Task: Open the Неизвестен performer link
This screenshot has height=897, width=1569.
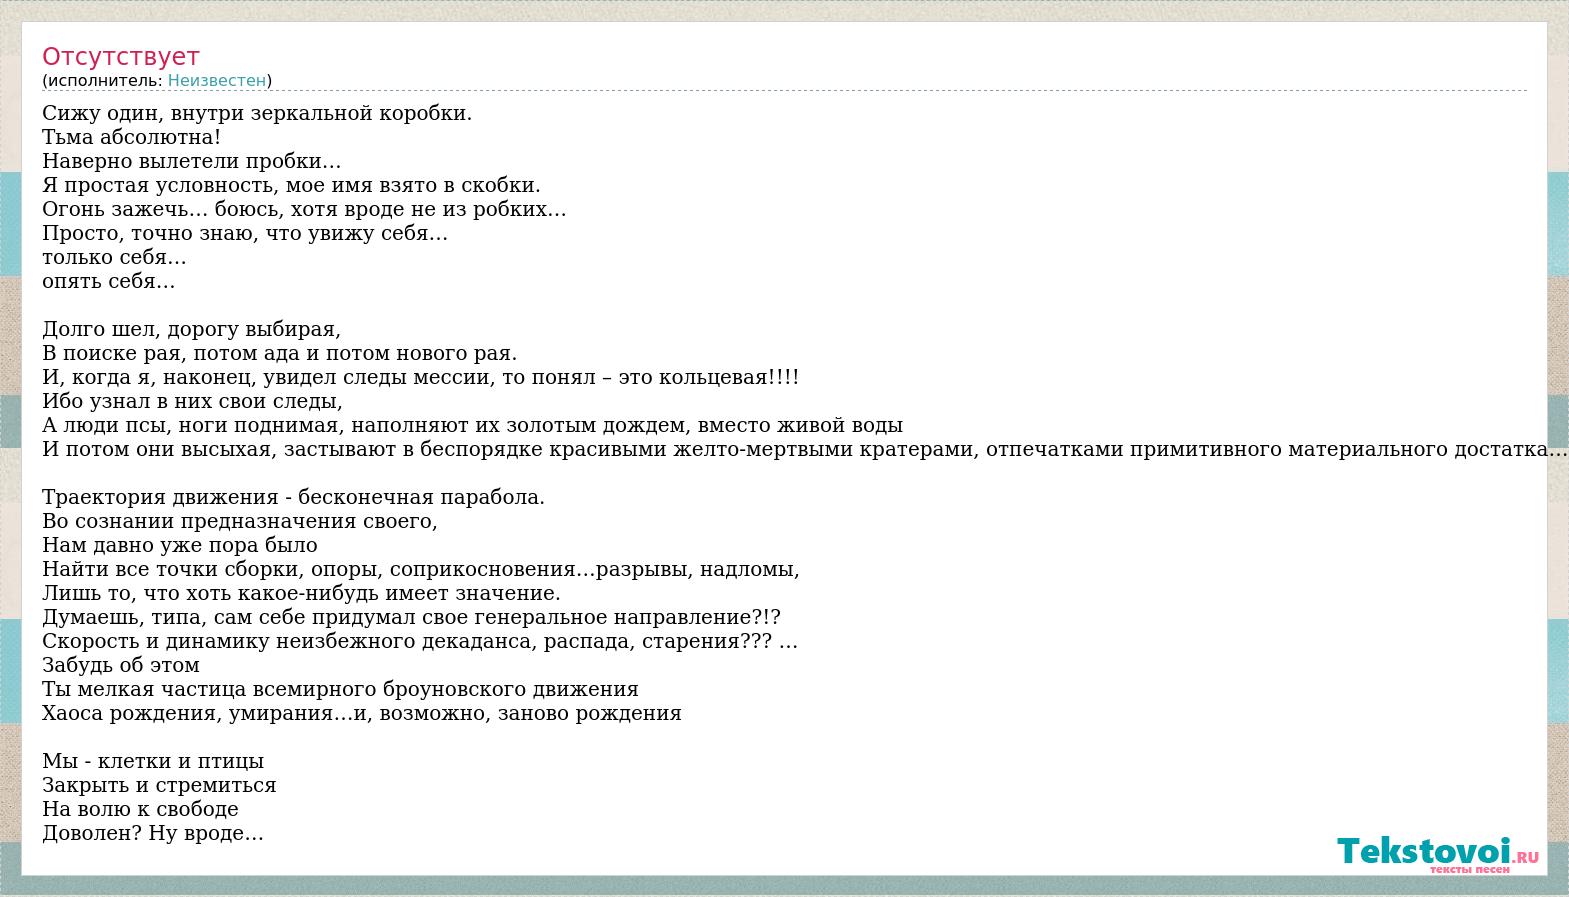Action: coord(217,81)
